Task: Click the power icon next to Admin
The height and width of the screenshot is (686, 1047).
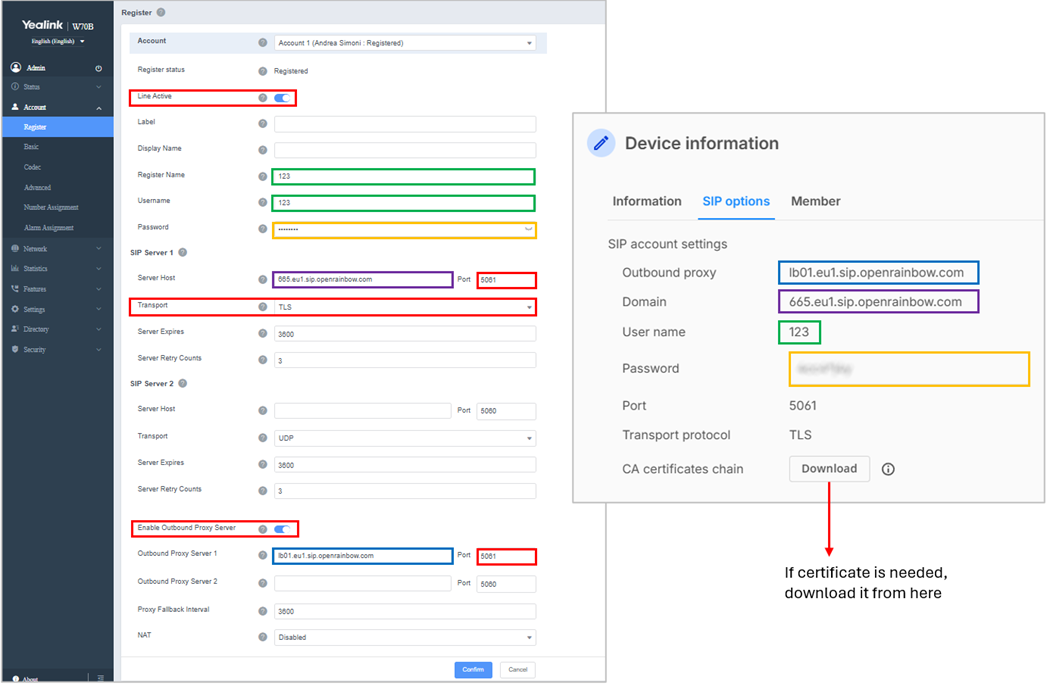Action: pos(98,68)
